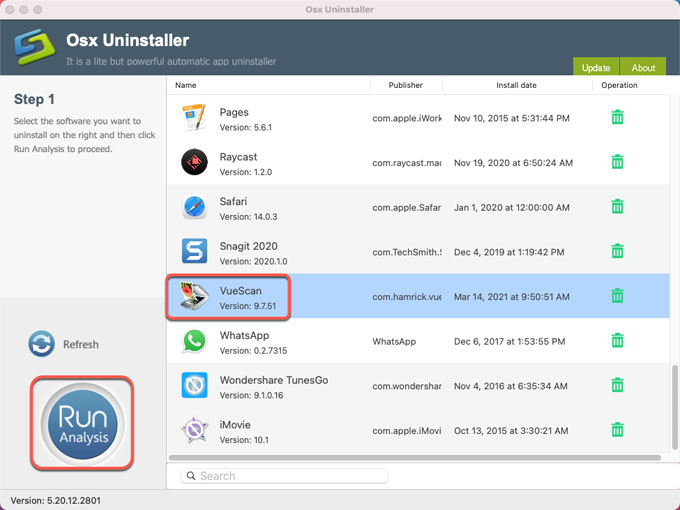Click into the Search field
This screenshot has width=680, height=510.
coord(284,476)
